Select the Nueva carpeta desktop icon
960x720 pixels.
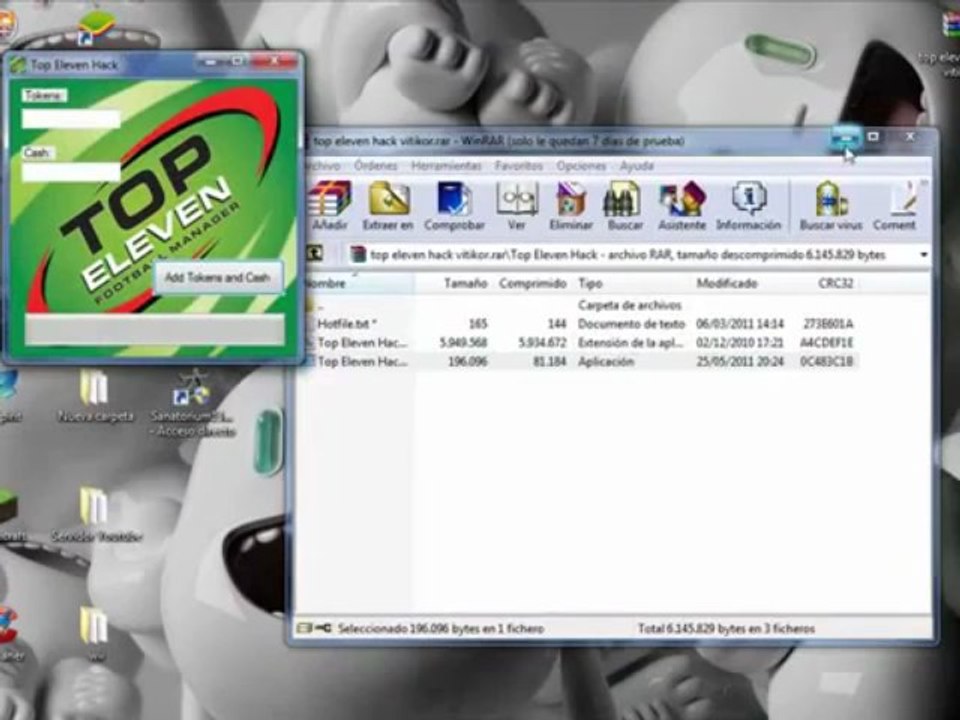[x=95, y=397]
